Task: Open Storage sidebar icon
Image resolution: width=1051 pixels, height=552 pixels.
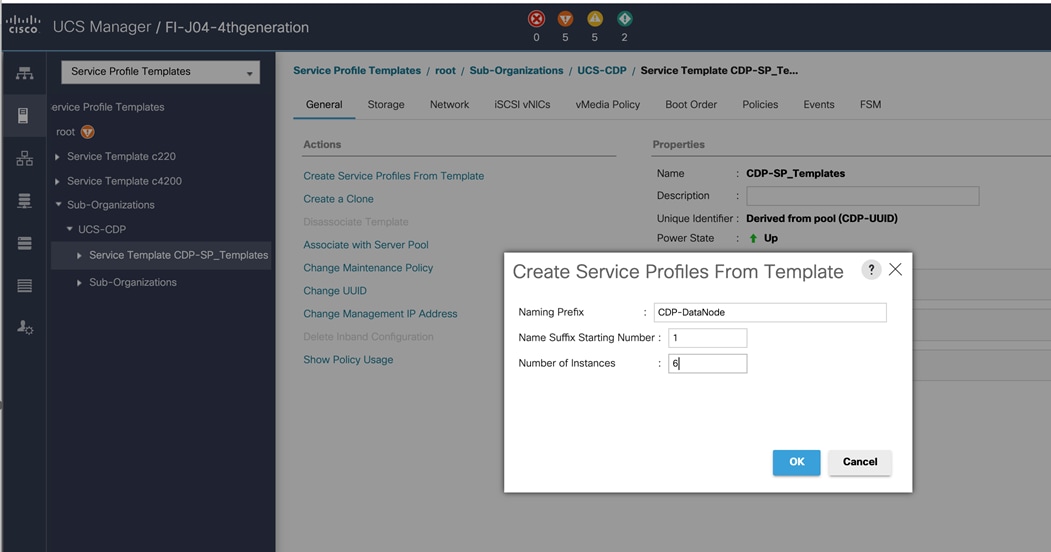Action: tap(25, 286)
